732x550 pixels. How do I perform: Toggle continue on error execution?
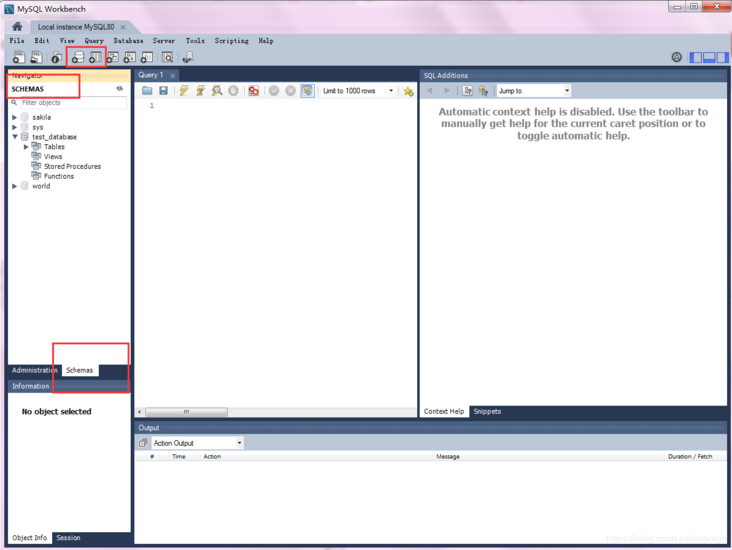(253, 91)
